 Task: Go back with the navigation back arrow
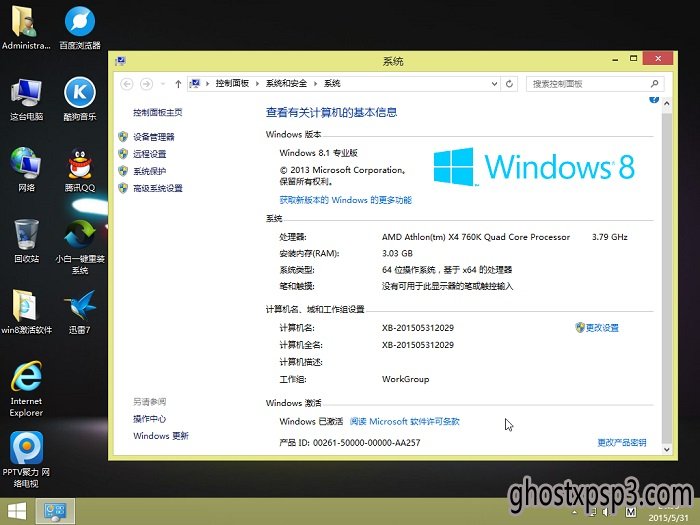coord(127,83)
